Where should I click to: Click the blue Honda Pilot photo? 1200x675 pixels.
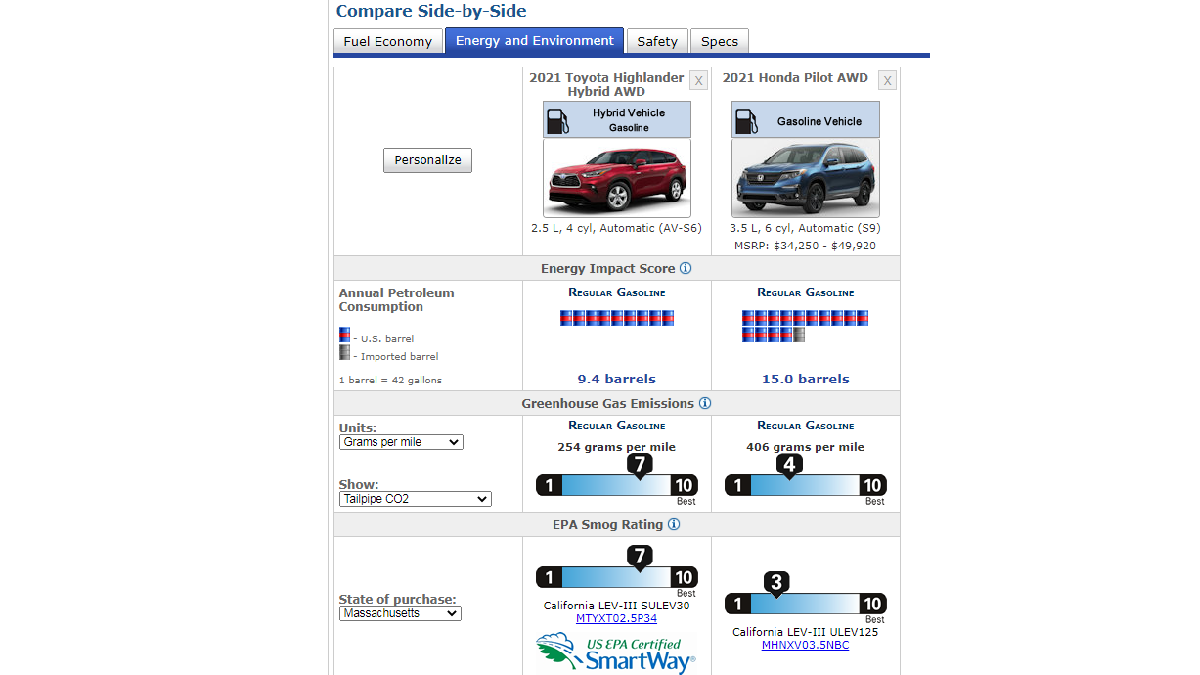pyautogui.click(x=805, y=178)
